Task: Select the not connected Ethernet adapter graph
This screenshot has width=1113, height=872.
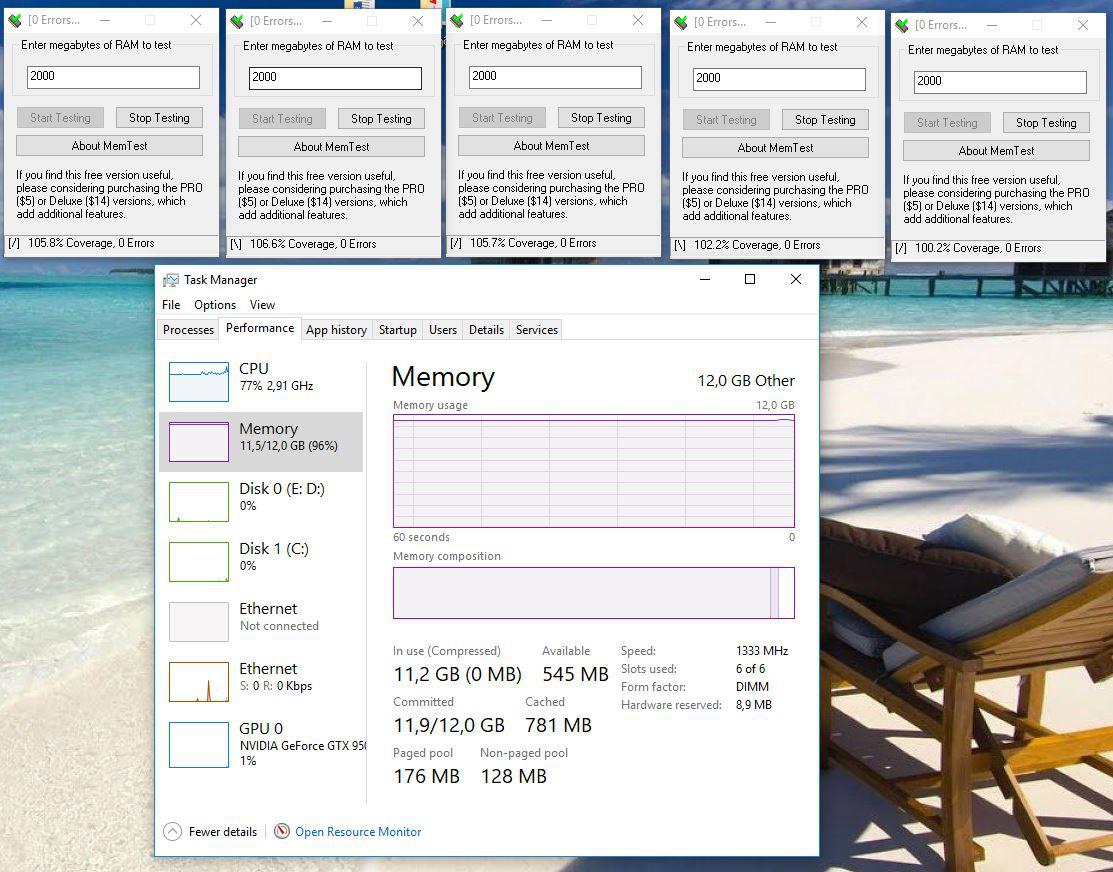Action: click(x=199, y=621)
